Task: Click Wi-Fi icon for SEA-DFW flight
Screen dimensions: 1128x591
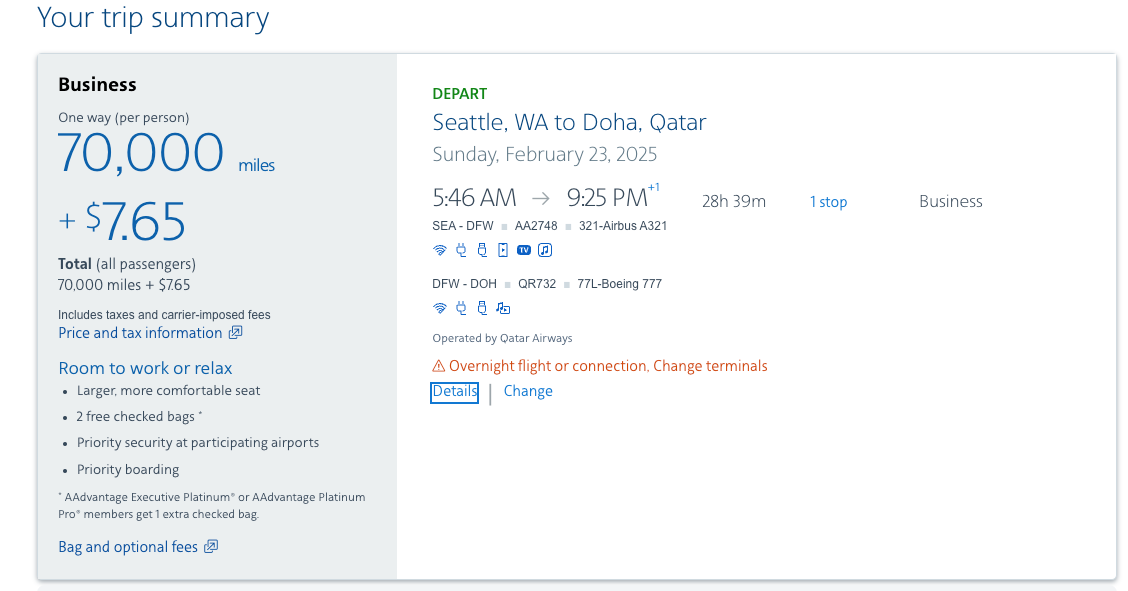Action: click(440, 250)
